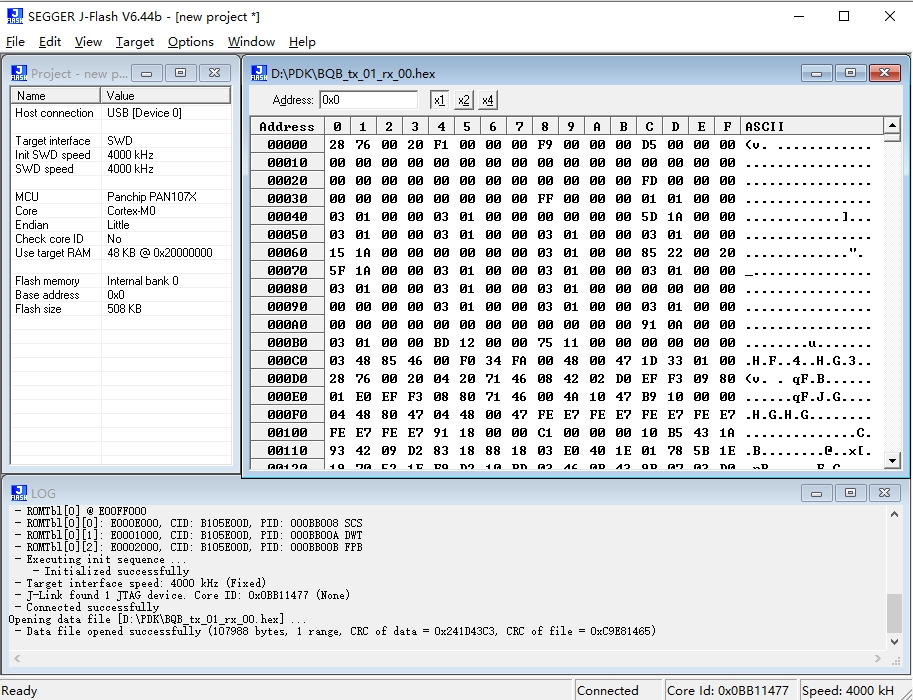Click hex view scroll down arrow
This screenshot has width=913, height=700.
point(892,460)
